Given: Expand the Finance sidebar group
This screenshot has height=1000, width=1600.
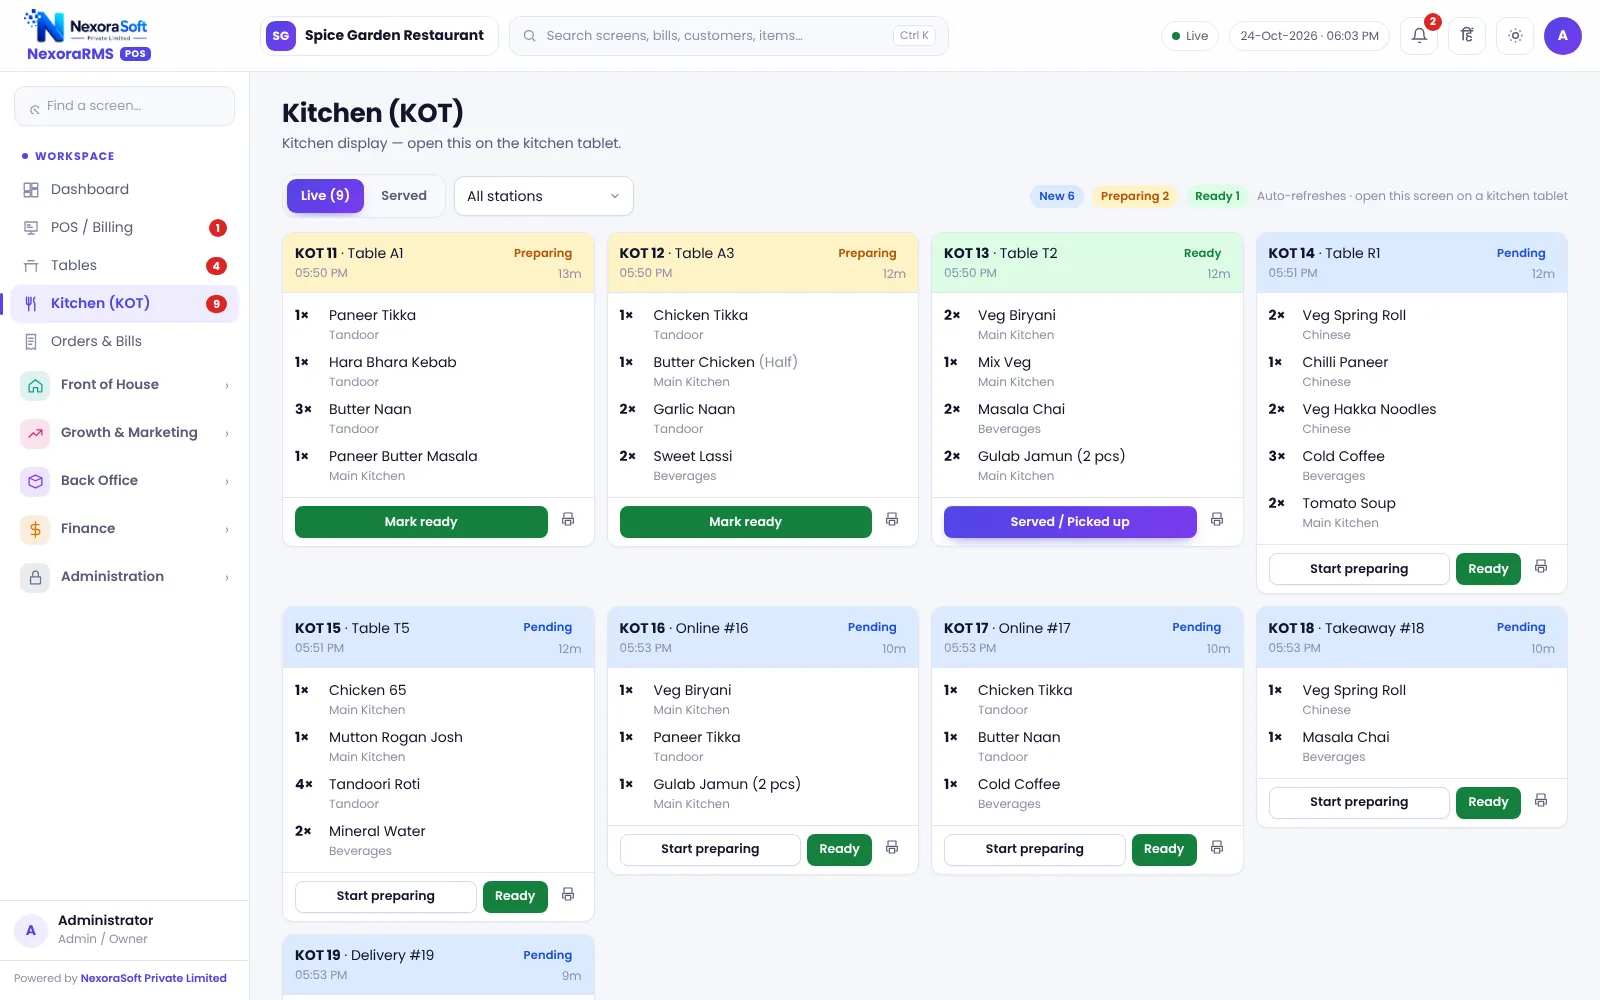Looking at the screenshot, I should pos(125,529).
